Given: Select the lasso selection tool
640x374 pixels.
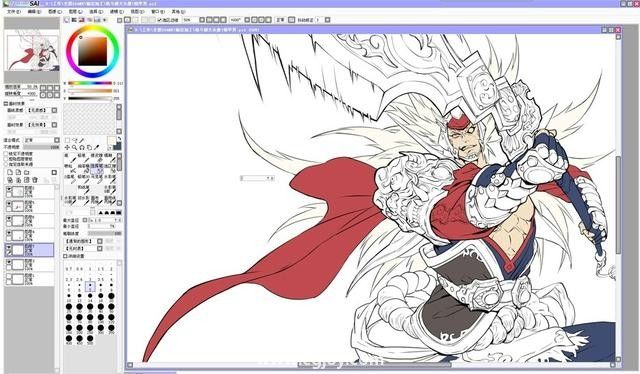Looking at the screenshot, I should tap(75, 140).
